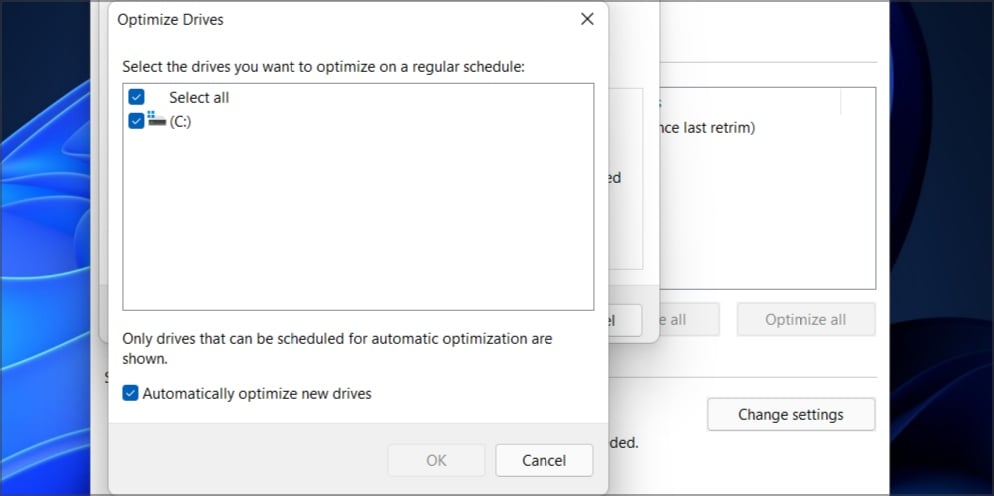Close the Optimize Drives dialog
This screenshot has height=496, width=994.
coord(586,19)
